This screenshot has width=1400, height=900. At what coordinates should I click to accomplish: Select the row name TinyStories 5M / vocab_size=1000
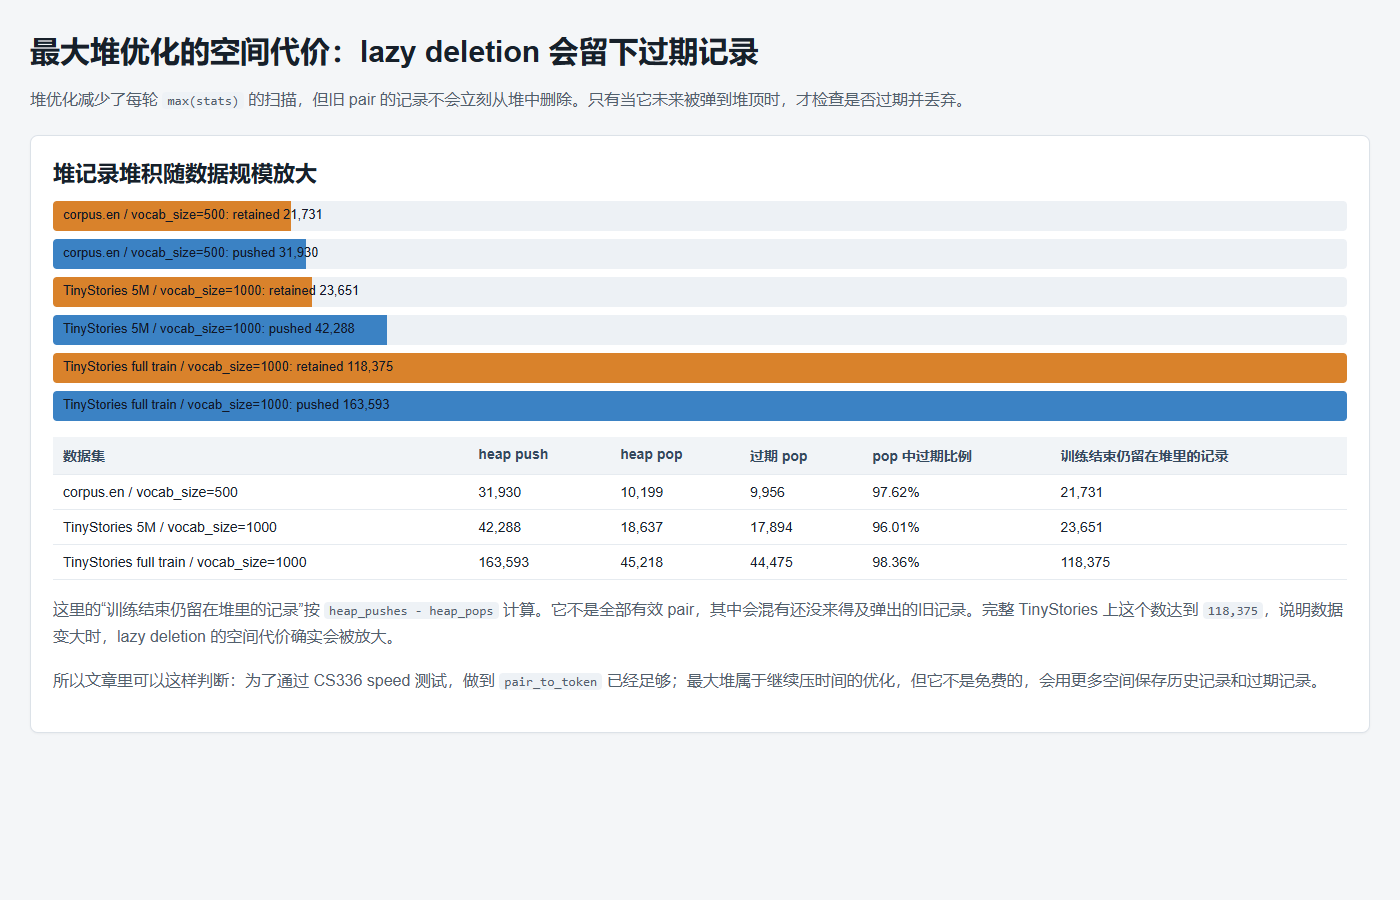click(170, 527)
